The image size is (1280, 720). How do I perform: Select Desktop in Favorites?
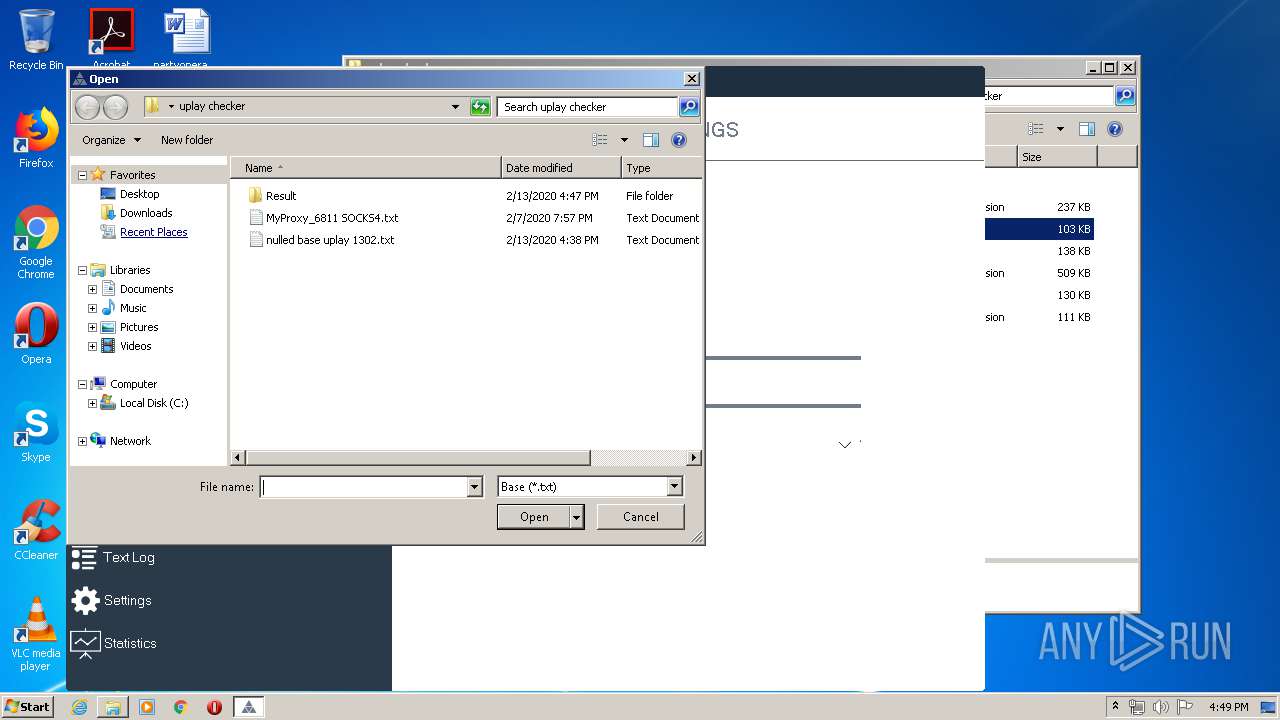click(x=139, y=194)
